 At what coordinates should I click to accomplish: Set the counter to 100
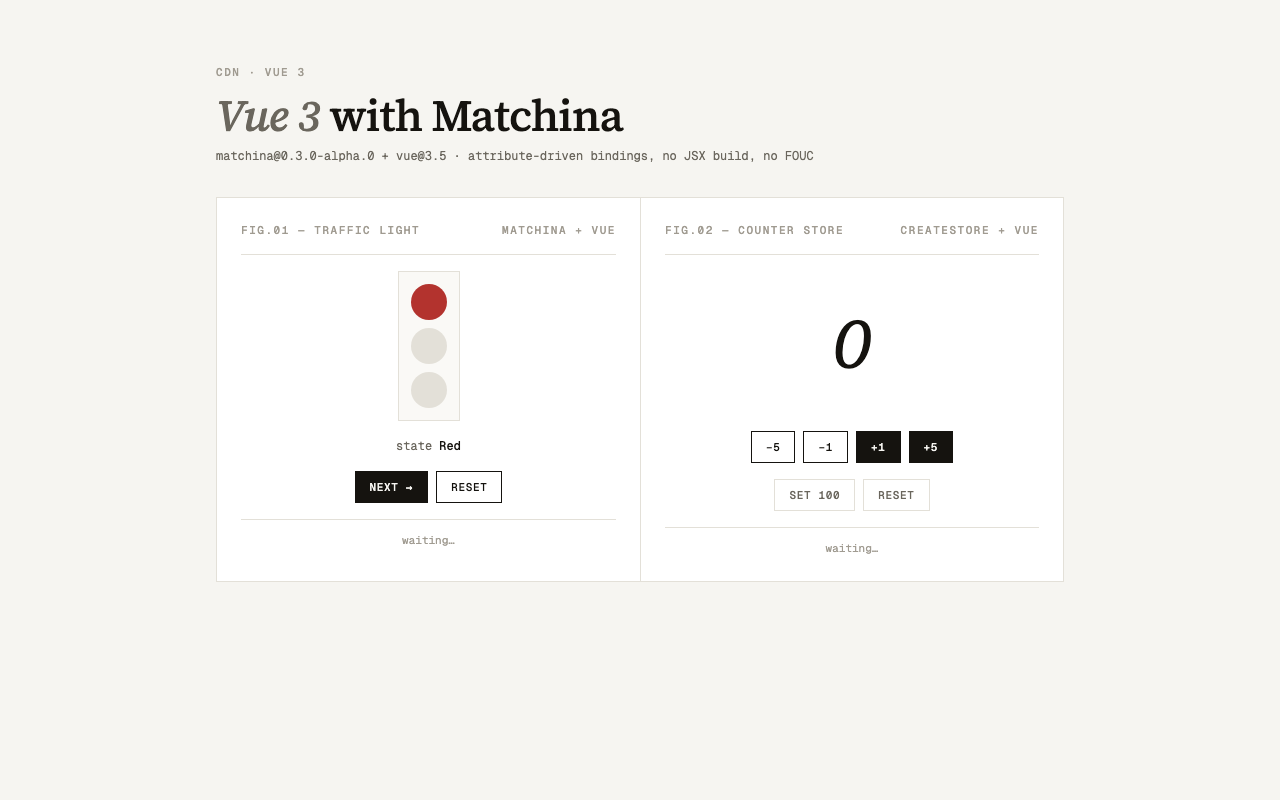pos(814,495)
